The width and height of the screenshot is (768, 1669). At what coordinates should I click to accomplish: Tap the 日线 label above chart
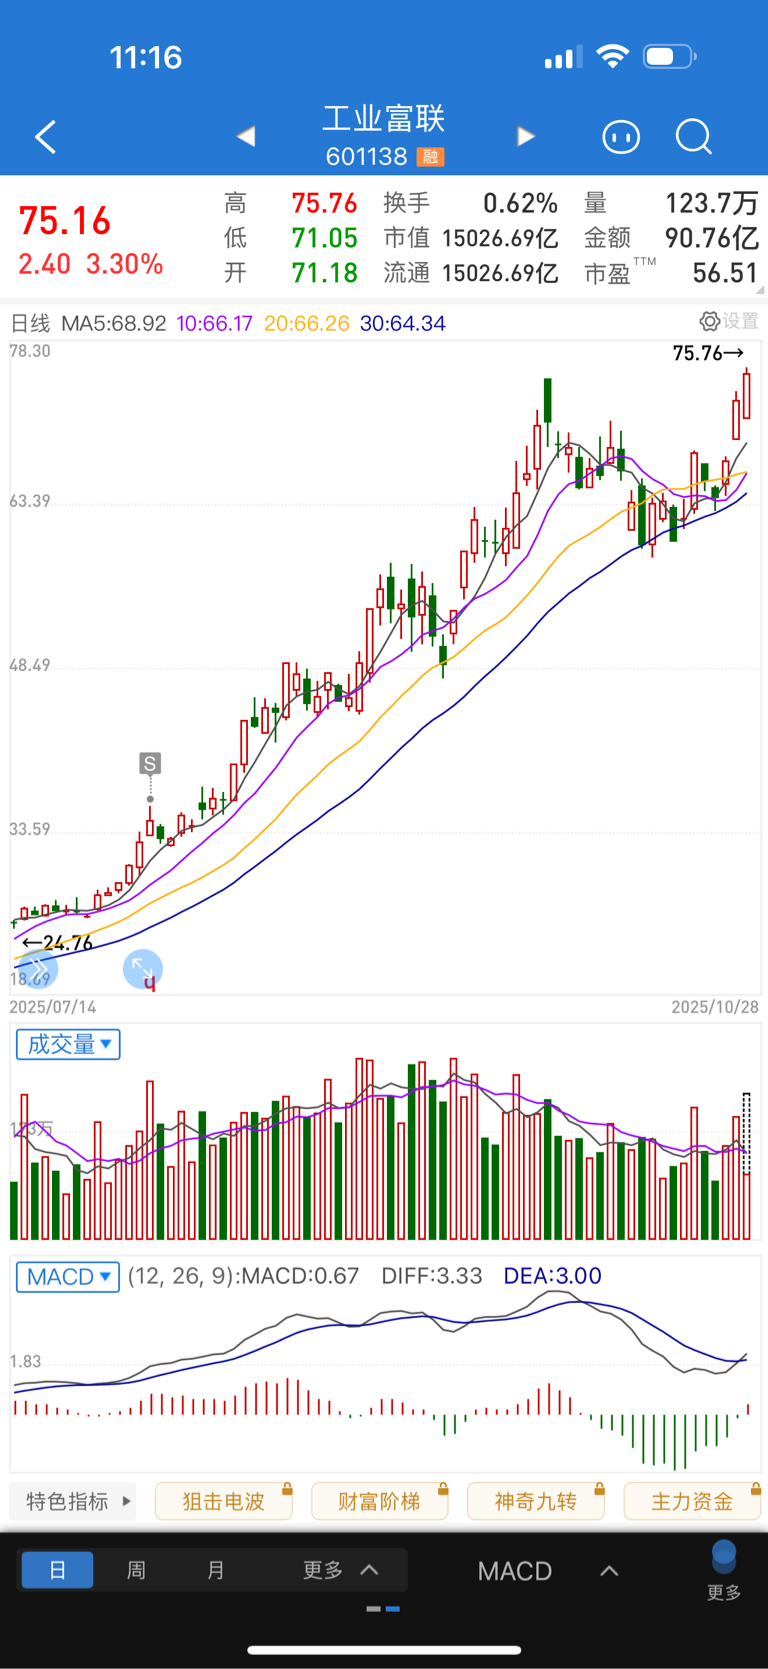30,323
